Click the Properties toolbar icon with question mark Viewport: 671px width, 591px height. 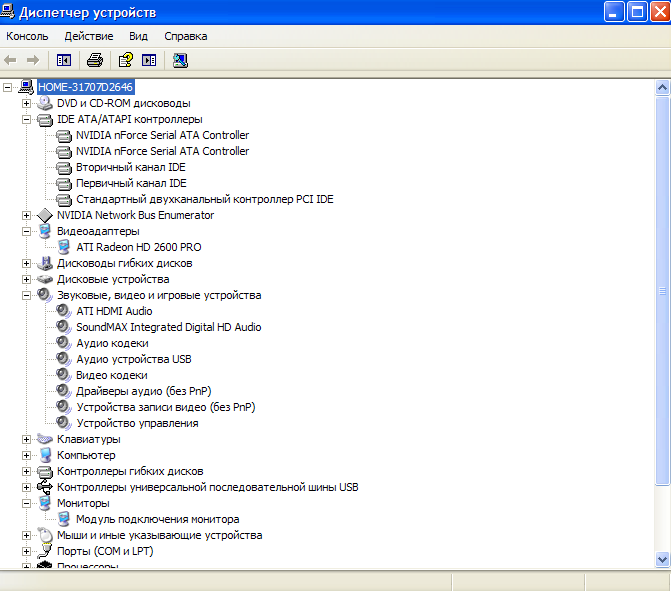[126, 60]
